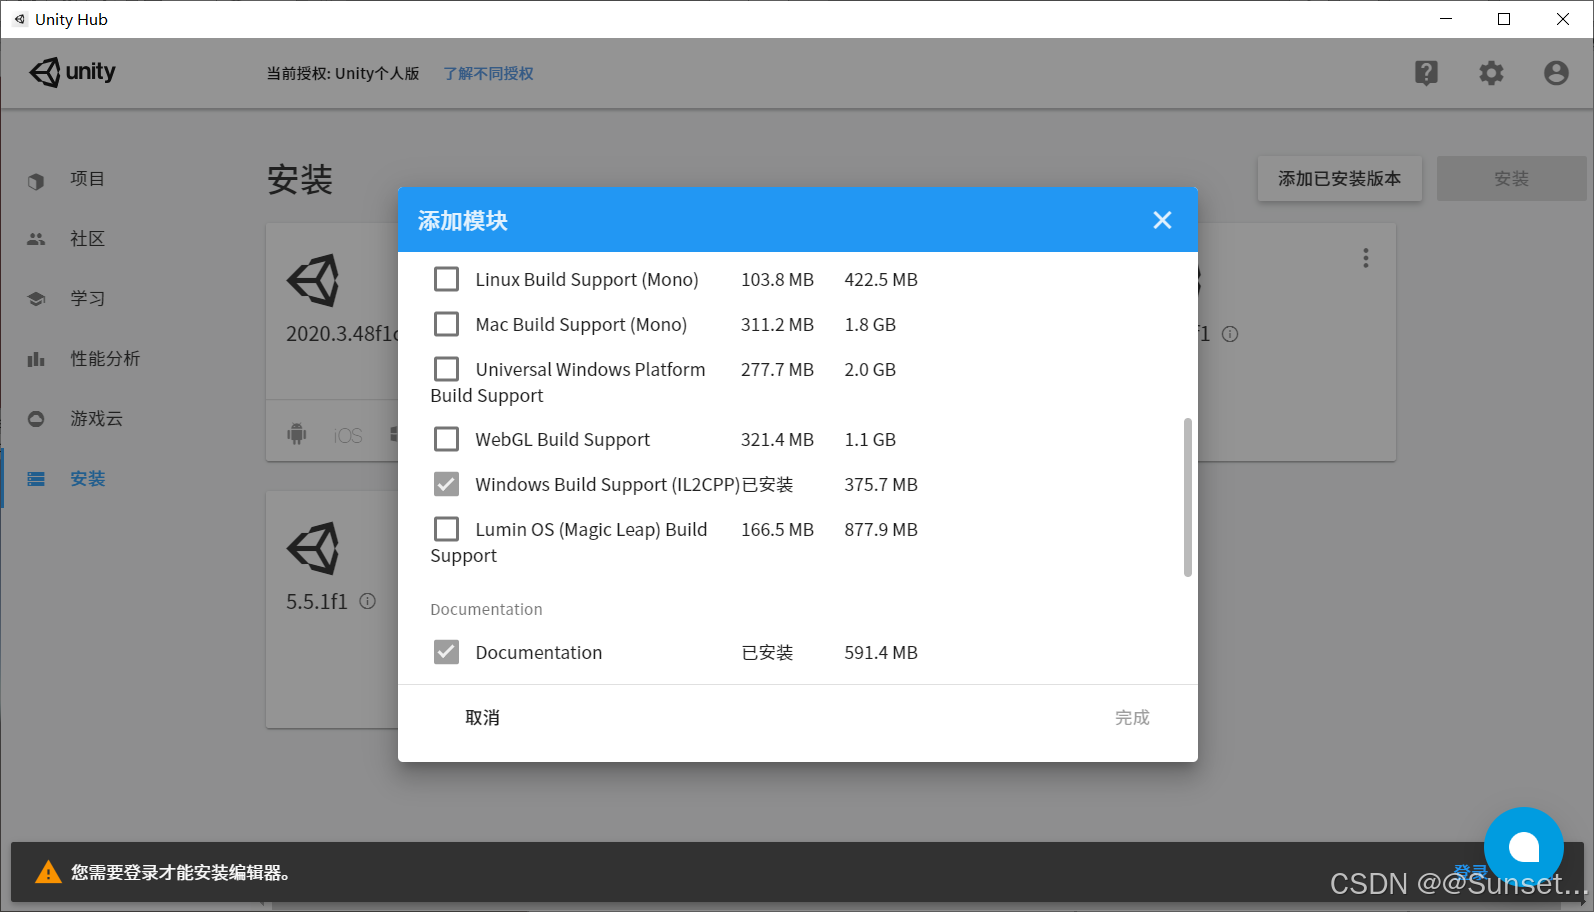This screenshot has height=912, width=1594.
Task: Click the 学习 graduation cap icon
Action: 36,299
